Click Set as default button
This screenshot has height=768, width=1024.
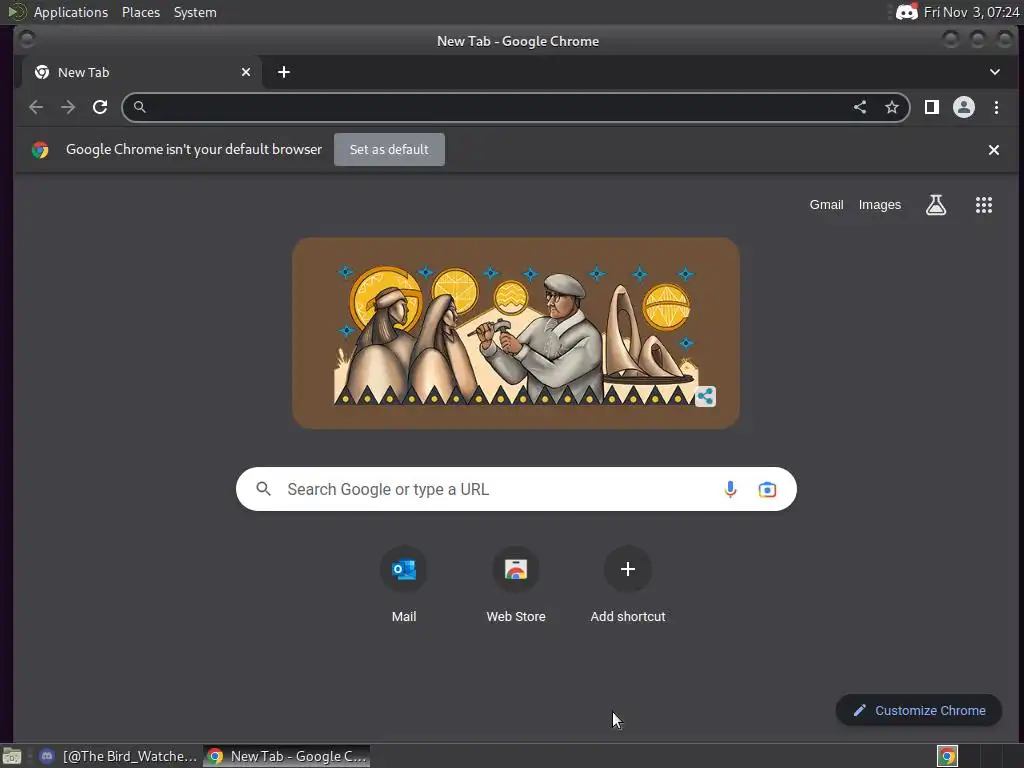(389, 150)
